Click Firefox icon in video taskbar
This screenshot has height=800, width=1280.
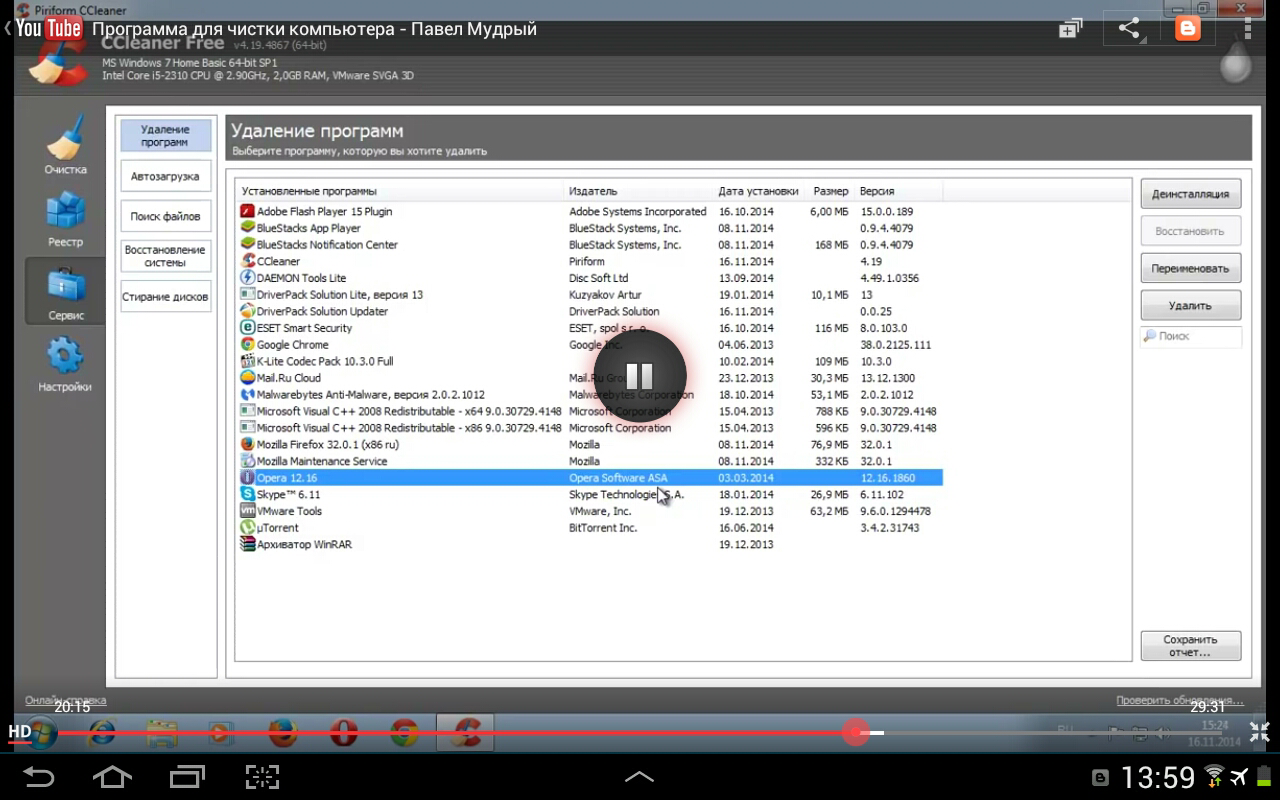pyautogui.click(x=282, y=734)
